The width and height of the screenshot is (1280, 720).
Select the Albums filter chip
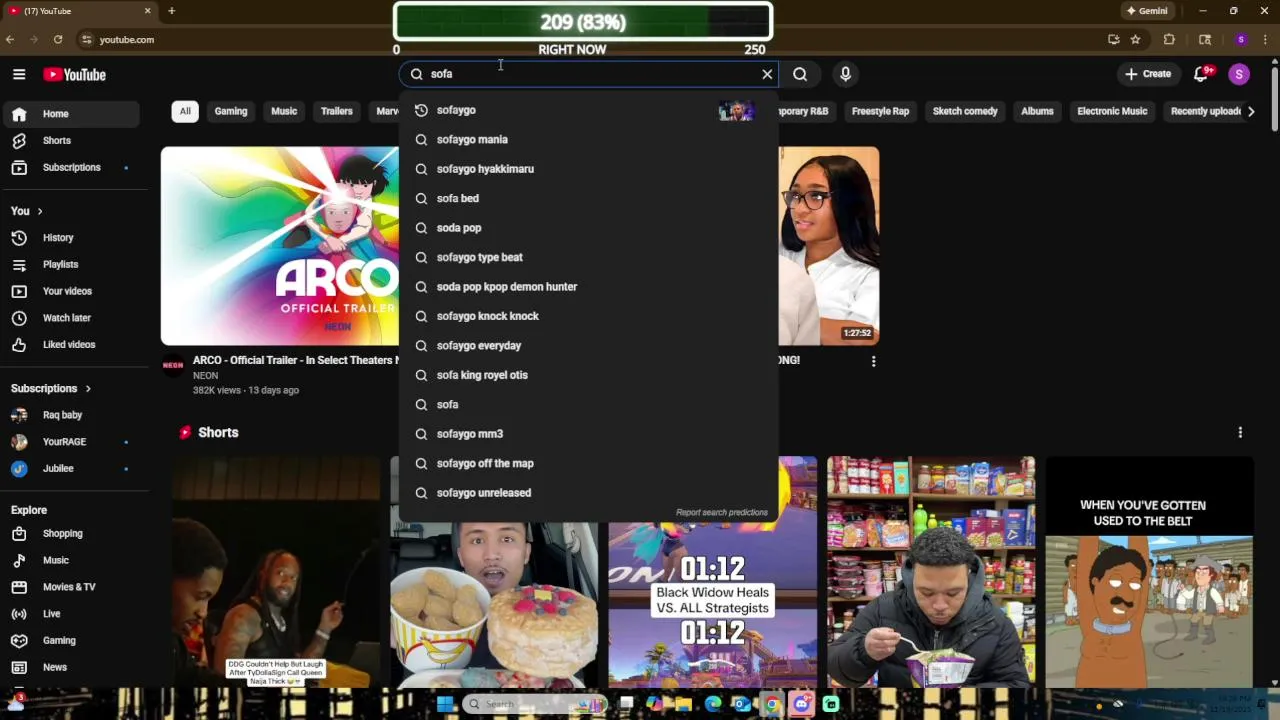tap(1037, 111)
